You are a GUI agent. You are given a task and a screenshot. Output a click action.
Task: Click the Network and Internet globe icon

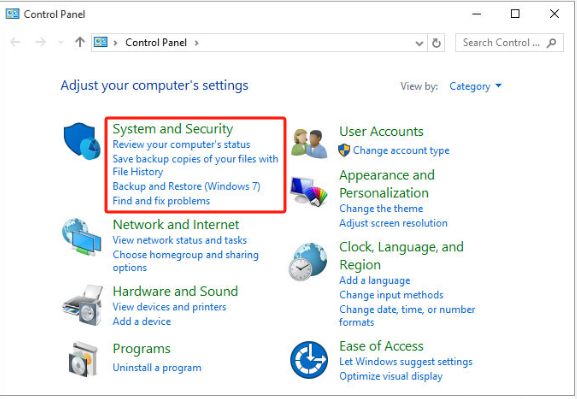point(81,237)
